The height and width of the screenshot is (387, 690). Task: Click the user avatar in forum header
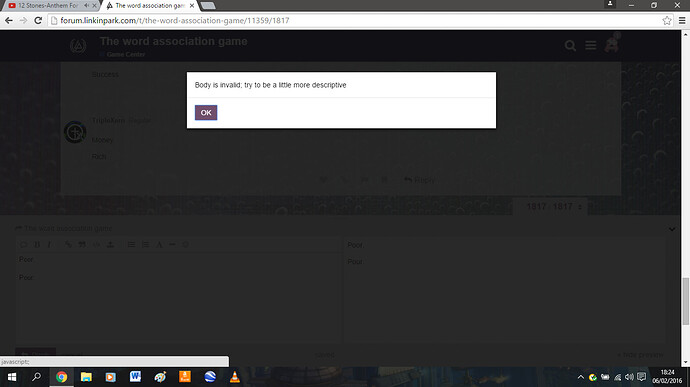click(x=611, y=44)
